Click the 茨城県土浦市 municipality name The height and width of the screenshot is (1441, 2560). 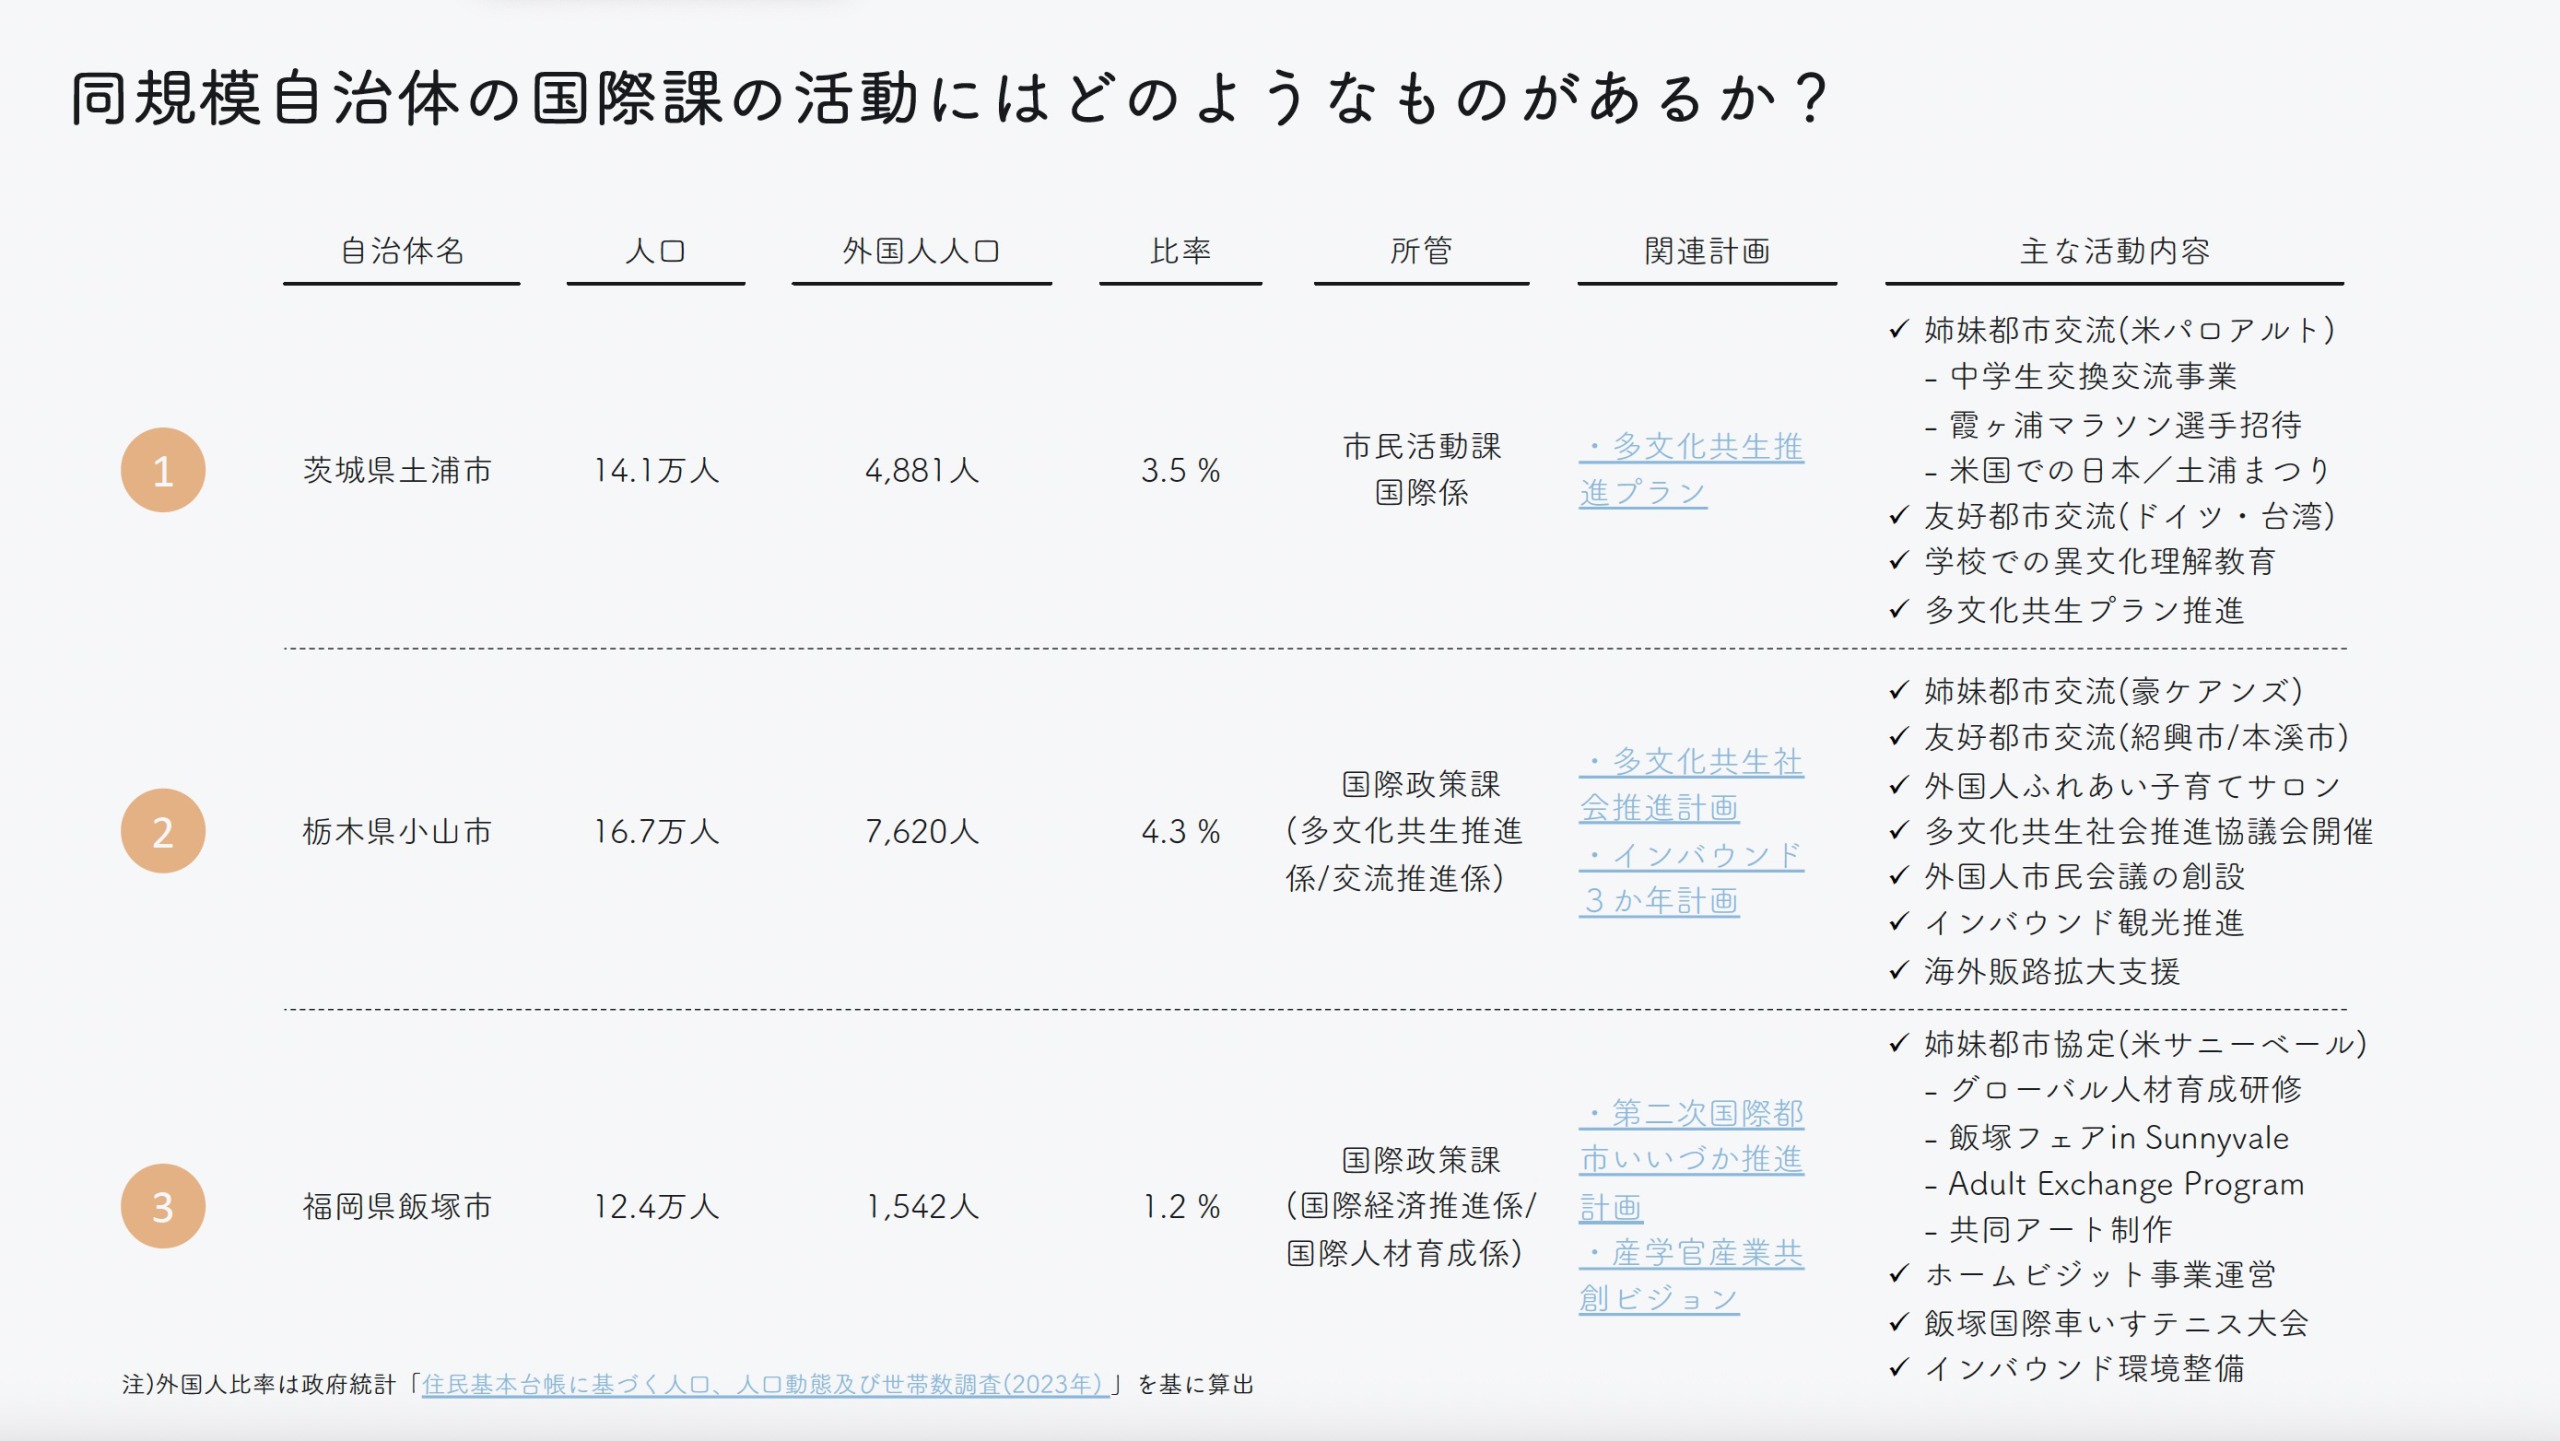pos(397,470)
